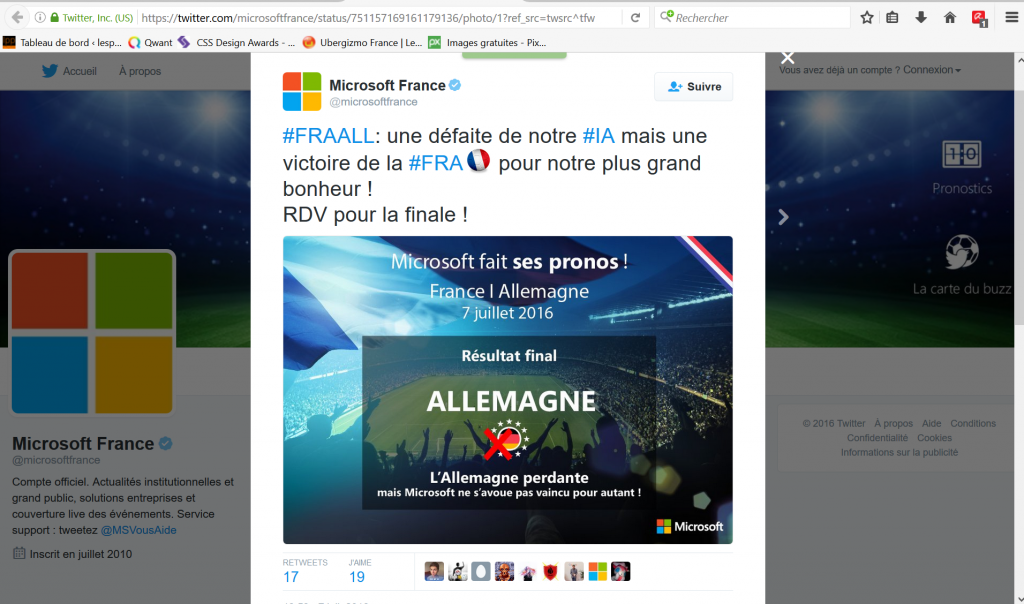Show bookmarks list icon in toolbar
The image size is (1024, 604).
point(892,18)
